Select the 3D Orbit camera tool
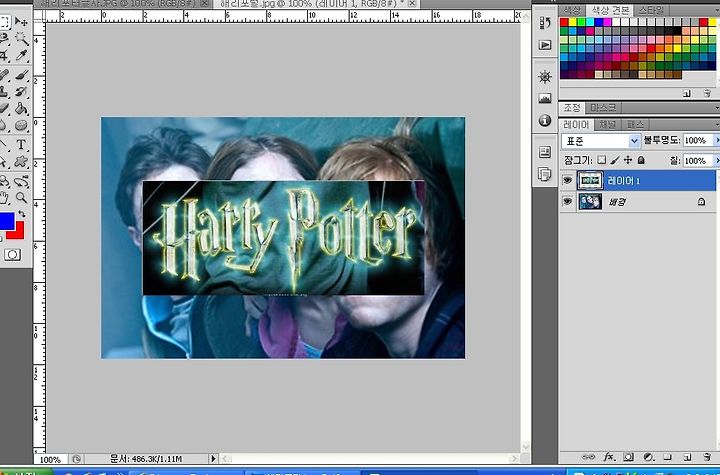The height and width of the screenshot is (475, 720). tap(21, 181)
